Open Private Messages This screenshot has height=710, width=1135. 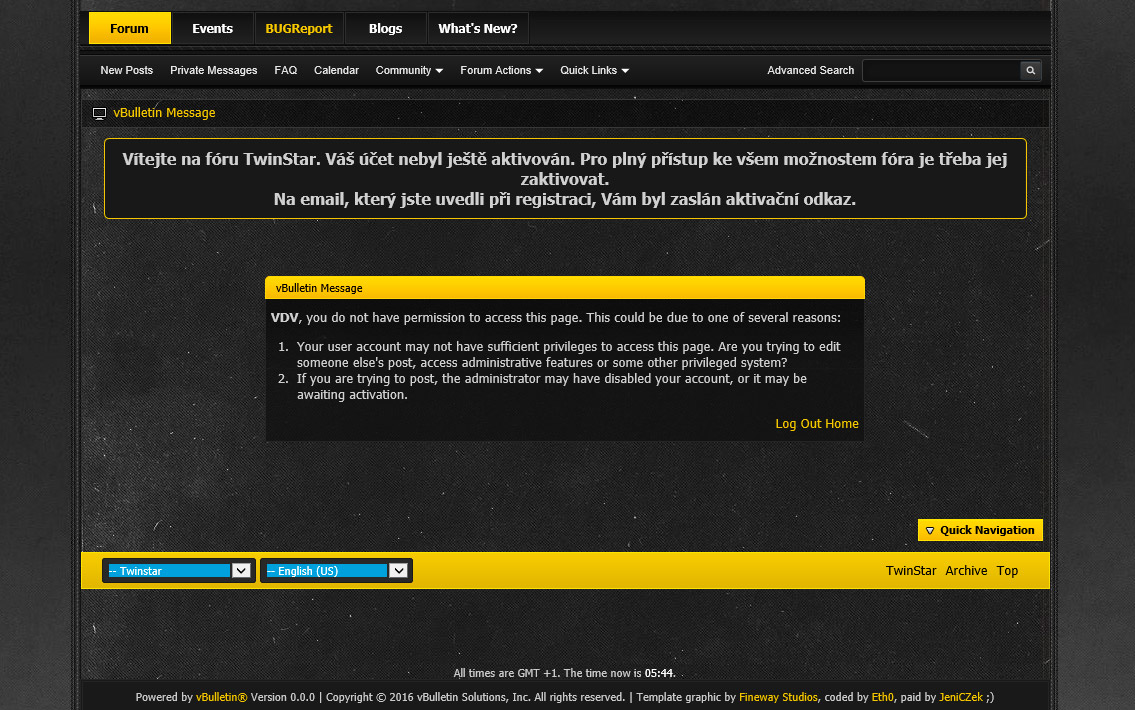pyautogui.click(x=213, y=70)
